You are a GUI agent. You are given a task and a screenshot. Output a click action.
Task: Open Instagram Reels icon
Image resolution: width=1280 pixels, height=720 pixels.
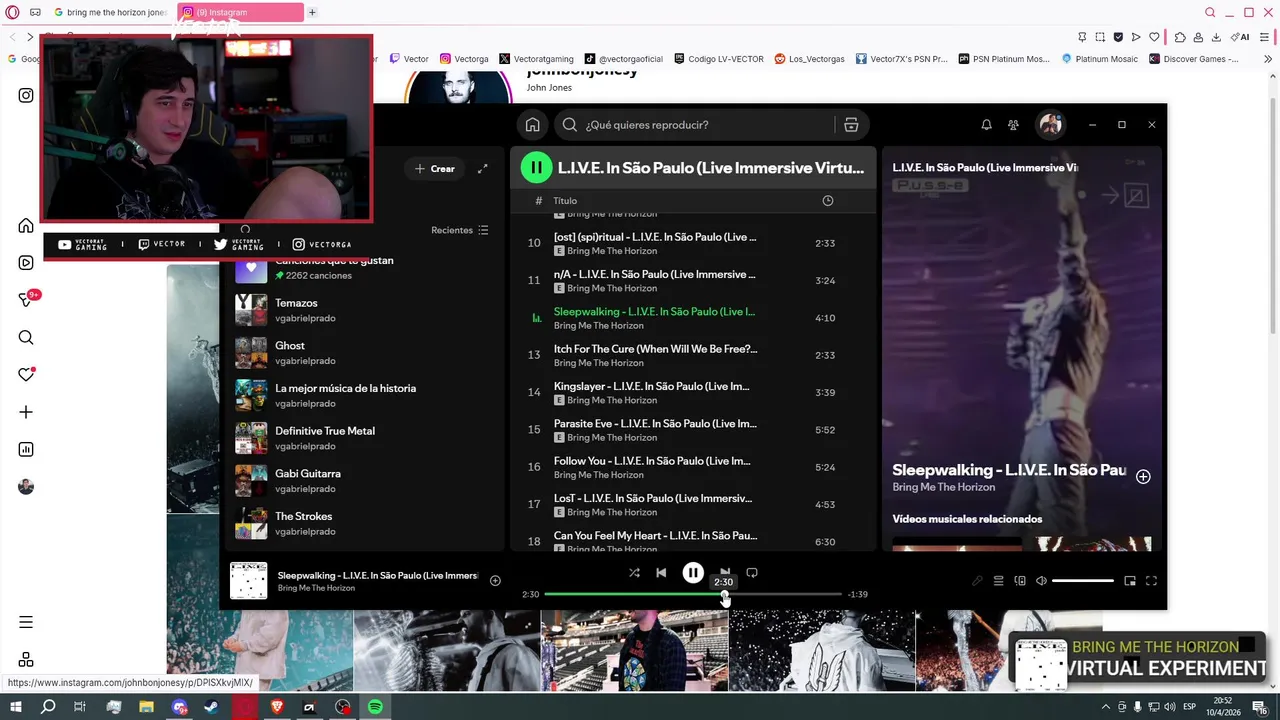pos(26,263)
